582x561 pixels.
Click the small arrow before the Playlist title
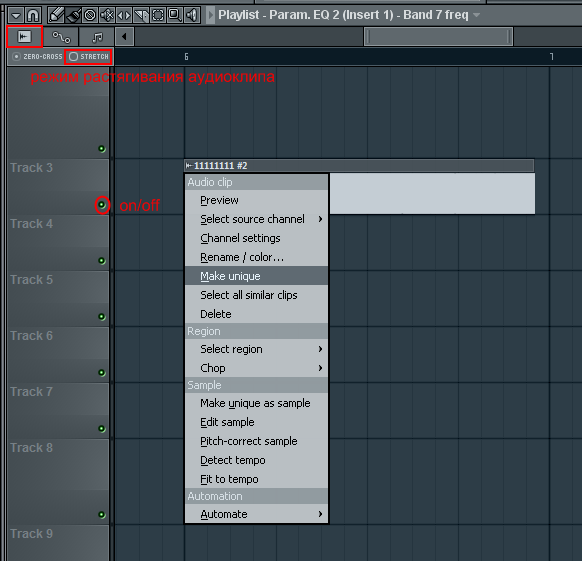point(211,16)
